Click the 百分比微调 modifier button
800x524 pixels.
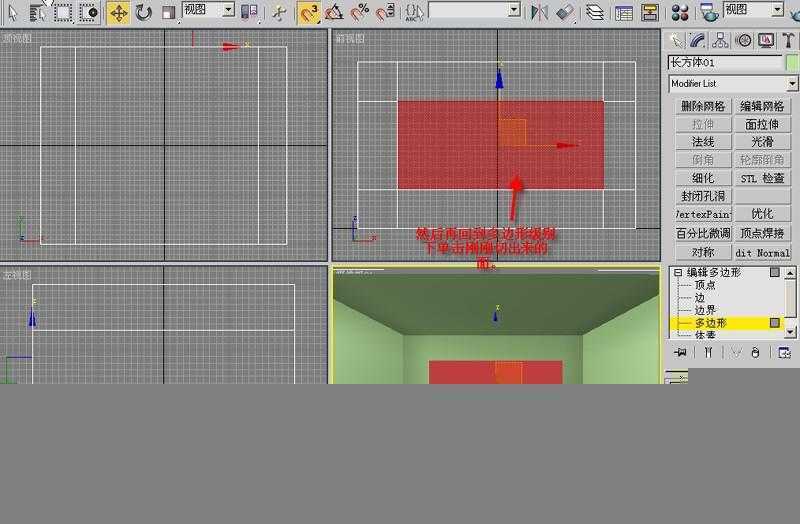[x=703, y=233]
